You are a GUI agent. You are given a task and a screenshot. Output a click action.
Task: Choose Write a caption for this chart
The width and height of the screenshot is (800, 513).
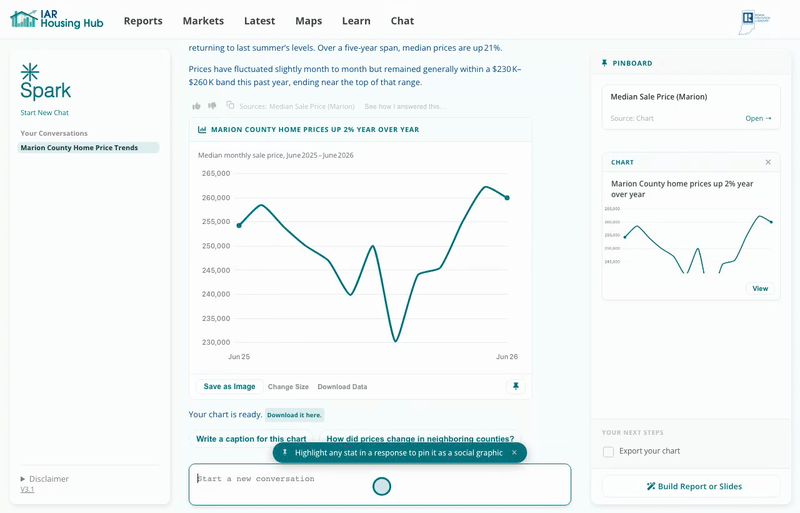click(251, 438)
